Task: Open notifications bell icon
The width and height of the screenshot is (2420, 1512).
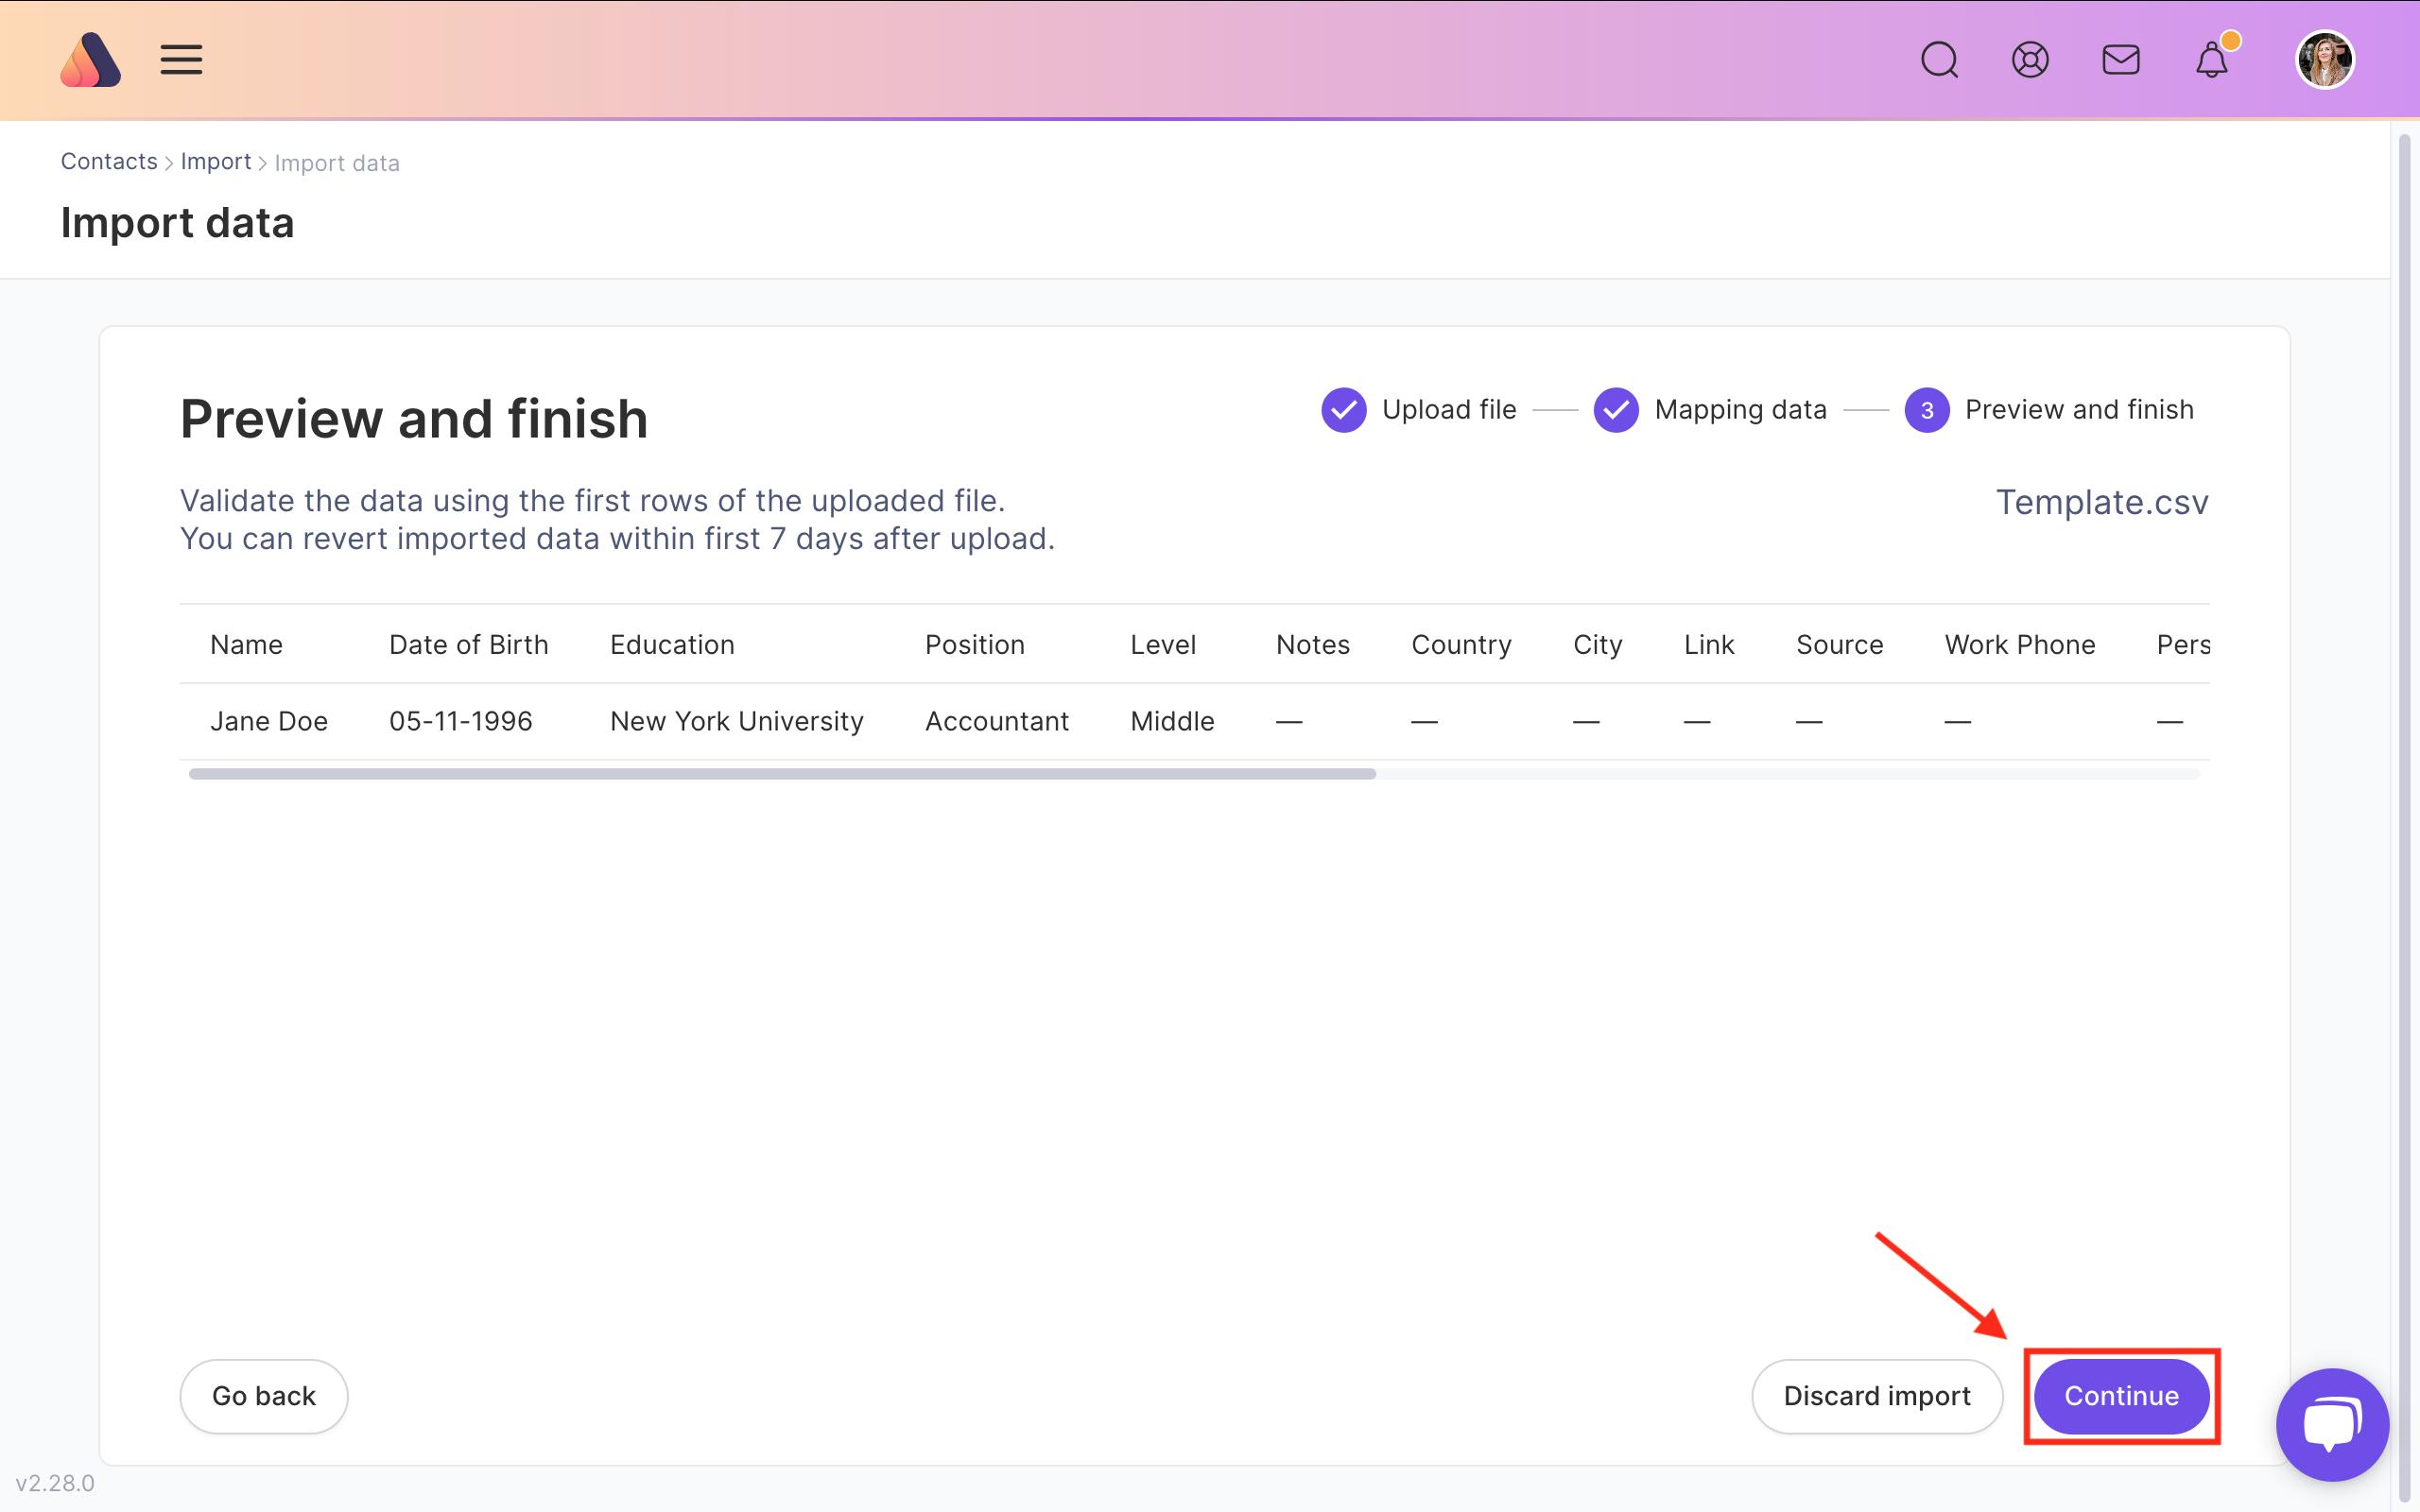Action: 2212,60
